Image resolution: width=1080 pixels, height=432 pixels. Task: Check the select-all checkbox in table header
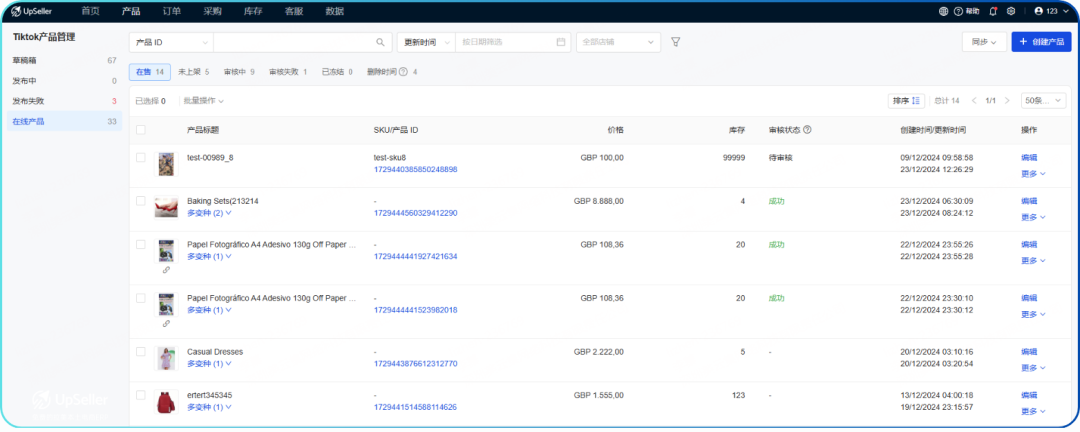[x=141, y=129]
